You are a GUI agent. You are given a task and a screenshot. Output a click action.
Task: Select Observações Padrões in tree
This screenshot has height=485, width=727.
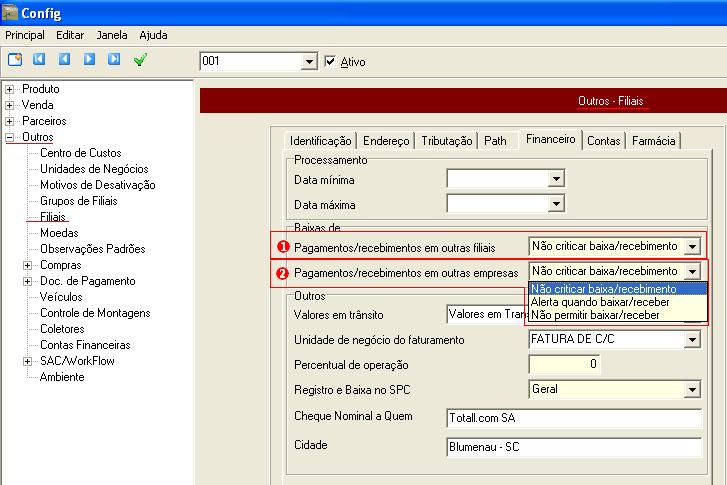93,249
